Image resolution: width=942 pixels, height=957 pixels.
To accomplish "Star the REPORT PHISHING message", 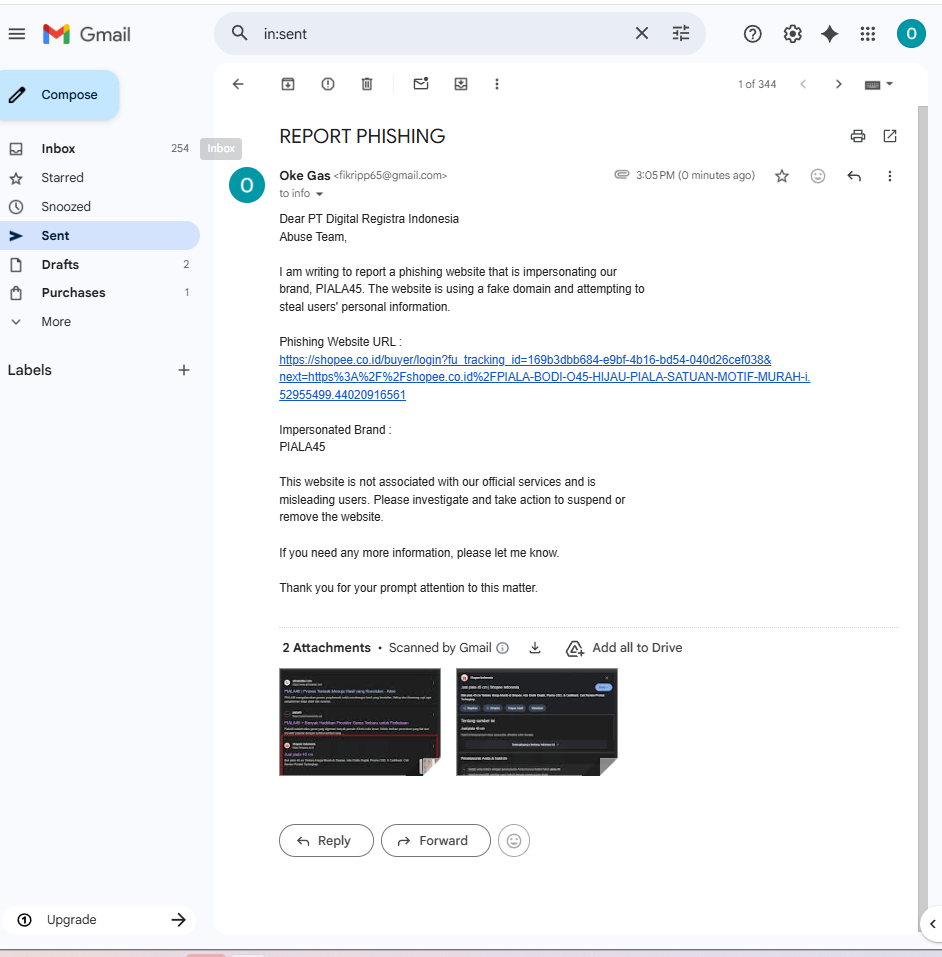I will click(781, 176).
